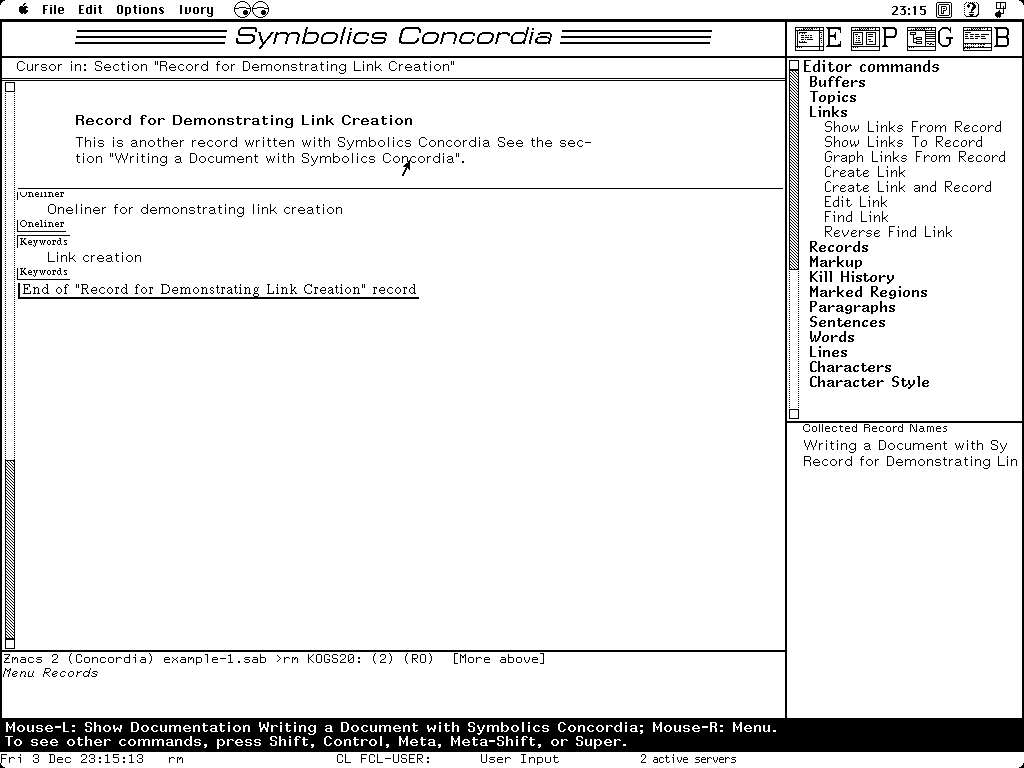Click the Oneliner marker below the oneliner text
1024x768 pixels.
(42, 224)
